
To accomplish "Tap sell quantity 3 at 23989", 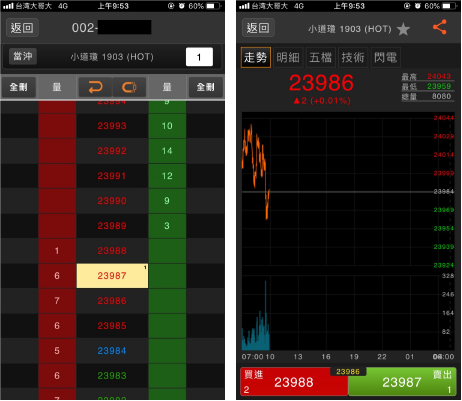I will pos(167,226).
